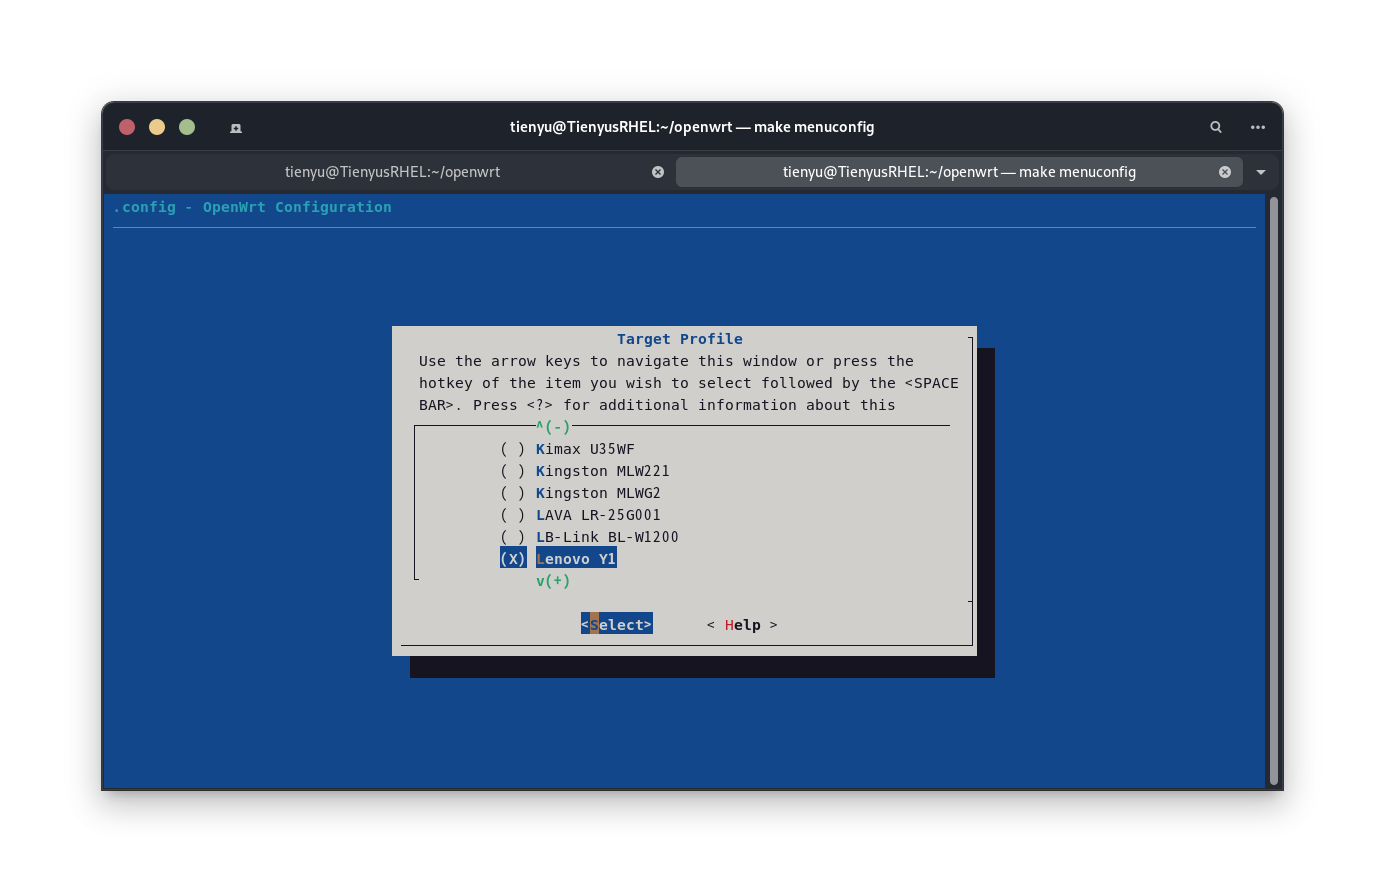Close the first openwrt terminal tab
This screenshot has height=892, width=1385.
pos(658,172)
